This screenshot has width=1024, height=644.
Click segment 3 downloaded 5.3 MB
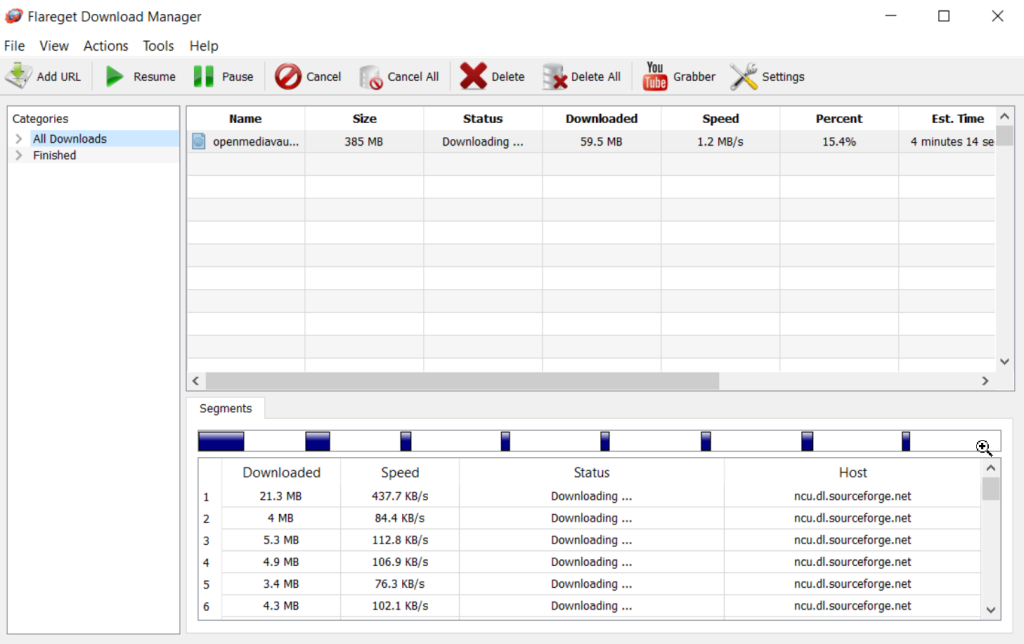pyautogui.click(x=281, y=540)
